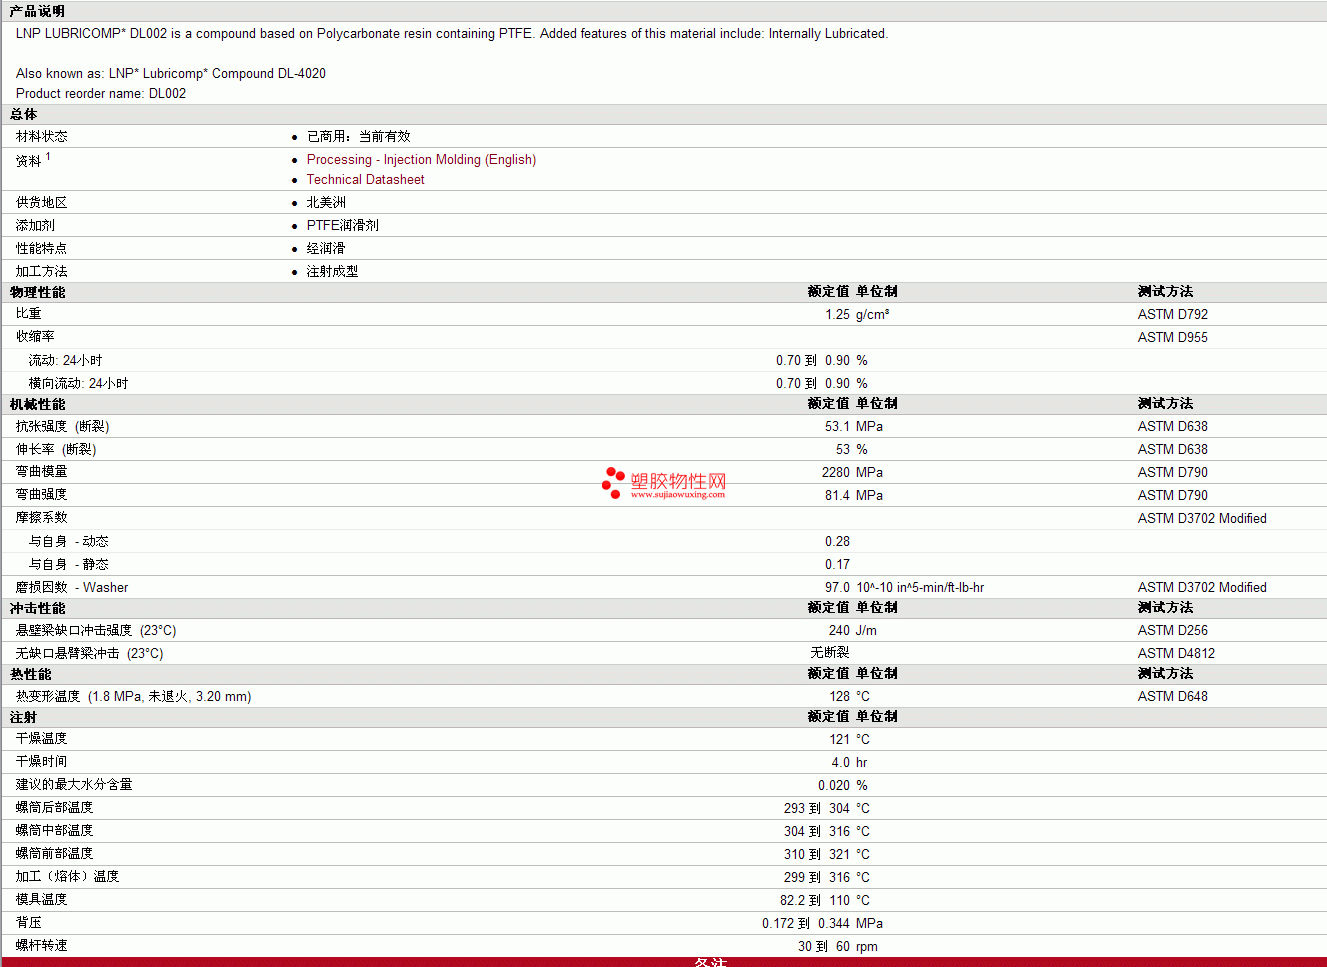Viewport: 1327px width, 967px height.
Task: Click the unit 10^-10 in^5-min/ft-lb-hr
Action: pos(920,588)
